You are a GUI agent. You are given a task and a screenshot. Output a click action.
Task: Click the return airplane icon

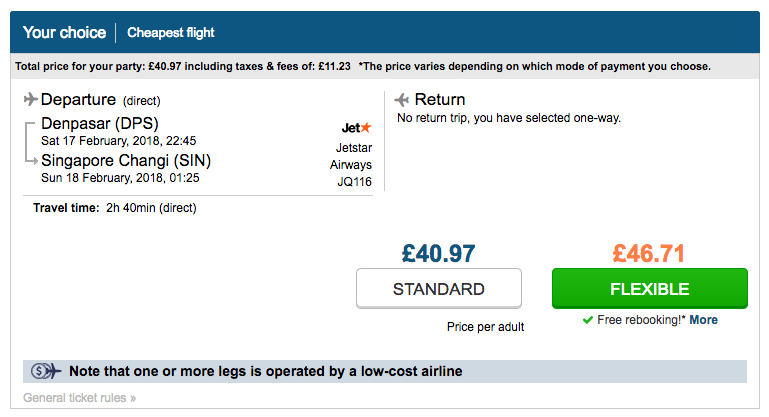[x=402, y=100]
